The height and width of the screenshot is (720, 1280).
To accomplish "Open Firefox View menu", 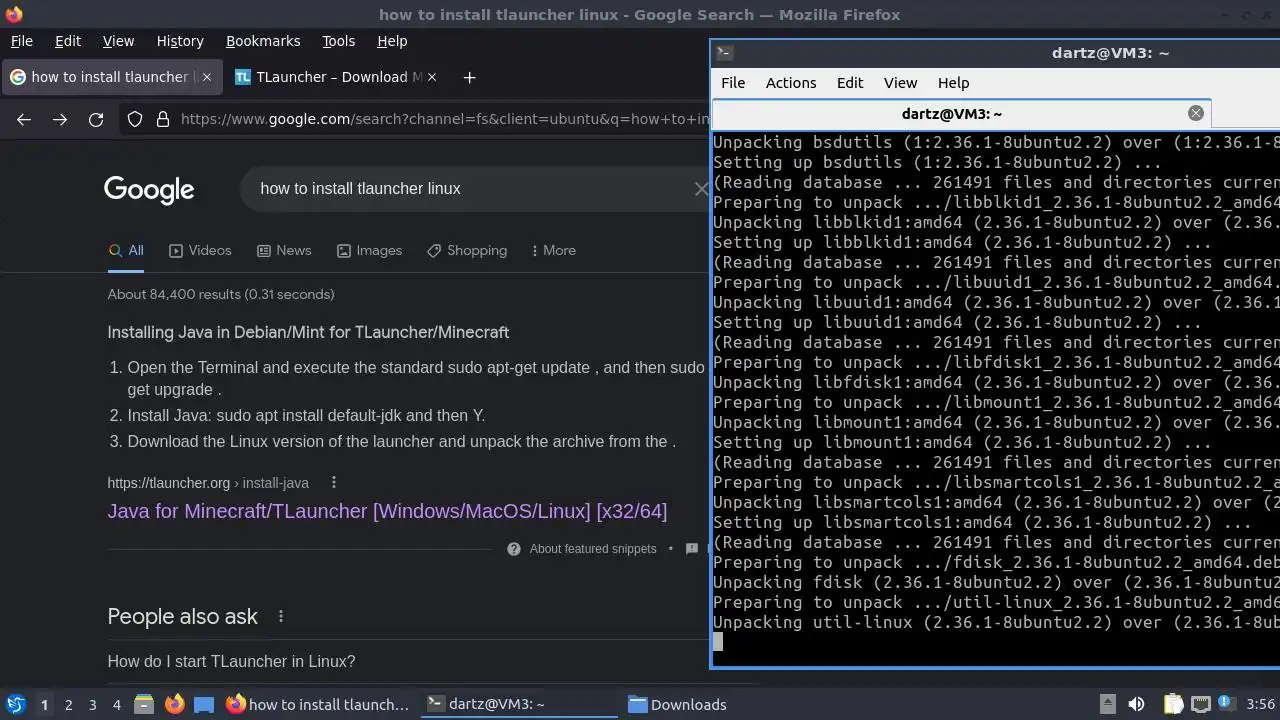I will coord(118,41).
